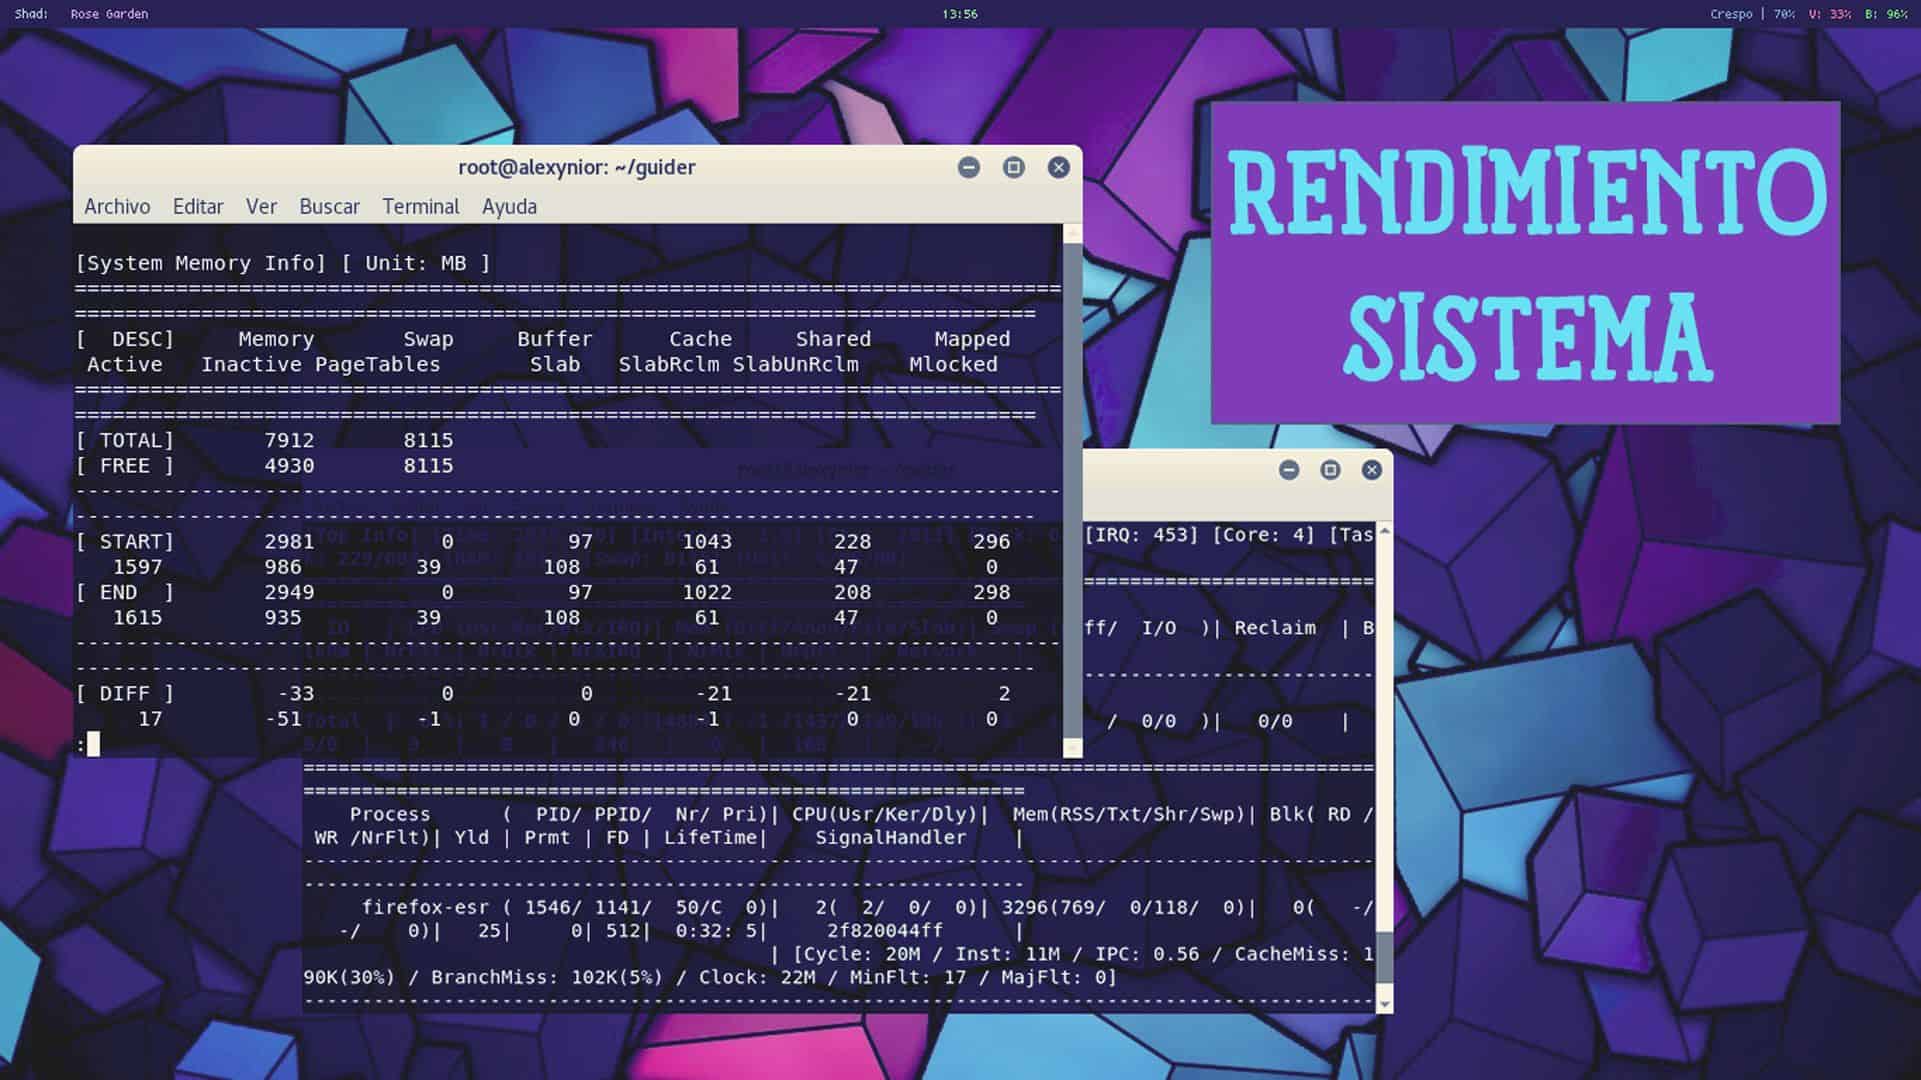The image size is (1921, 1080).
Task: Open the Terminal menu
Action: [420, 206]
